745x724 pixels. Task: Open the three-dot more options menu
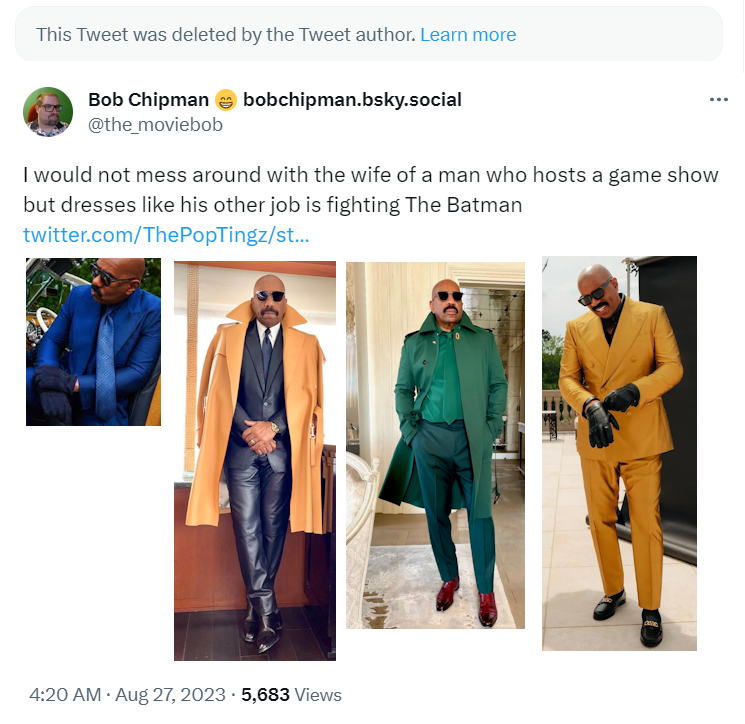(x=718, y=100)
